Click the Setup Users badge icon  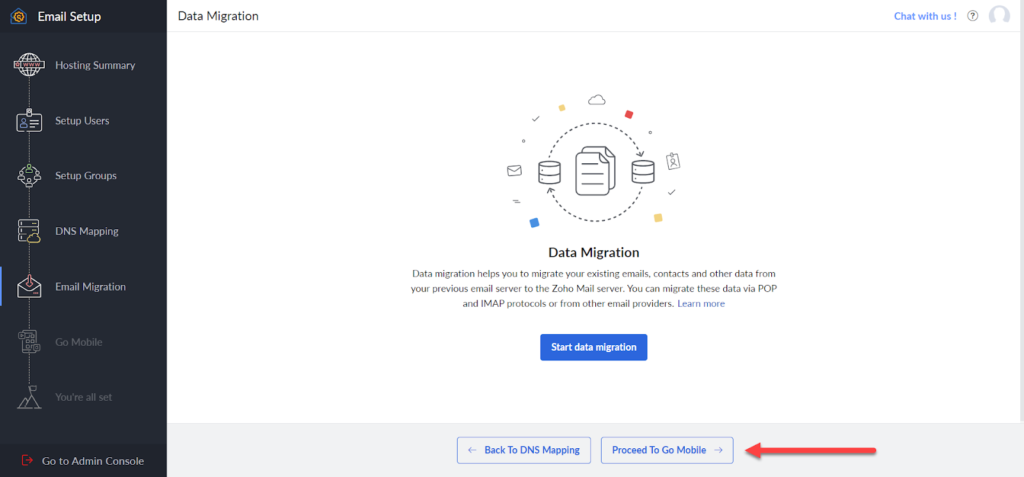coord(29,121)
